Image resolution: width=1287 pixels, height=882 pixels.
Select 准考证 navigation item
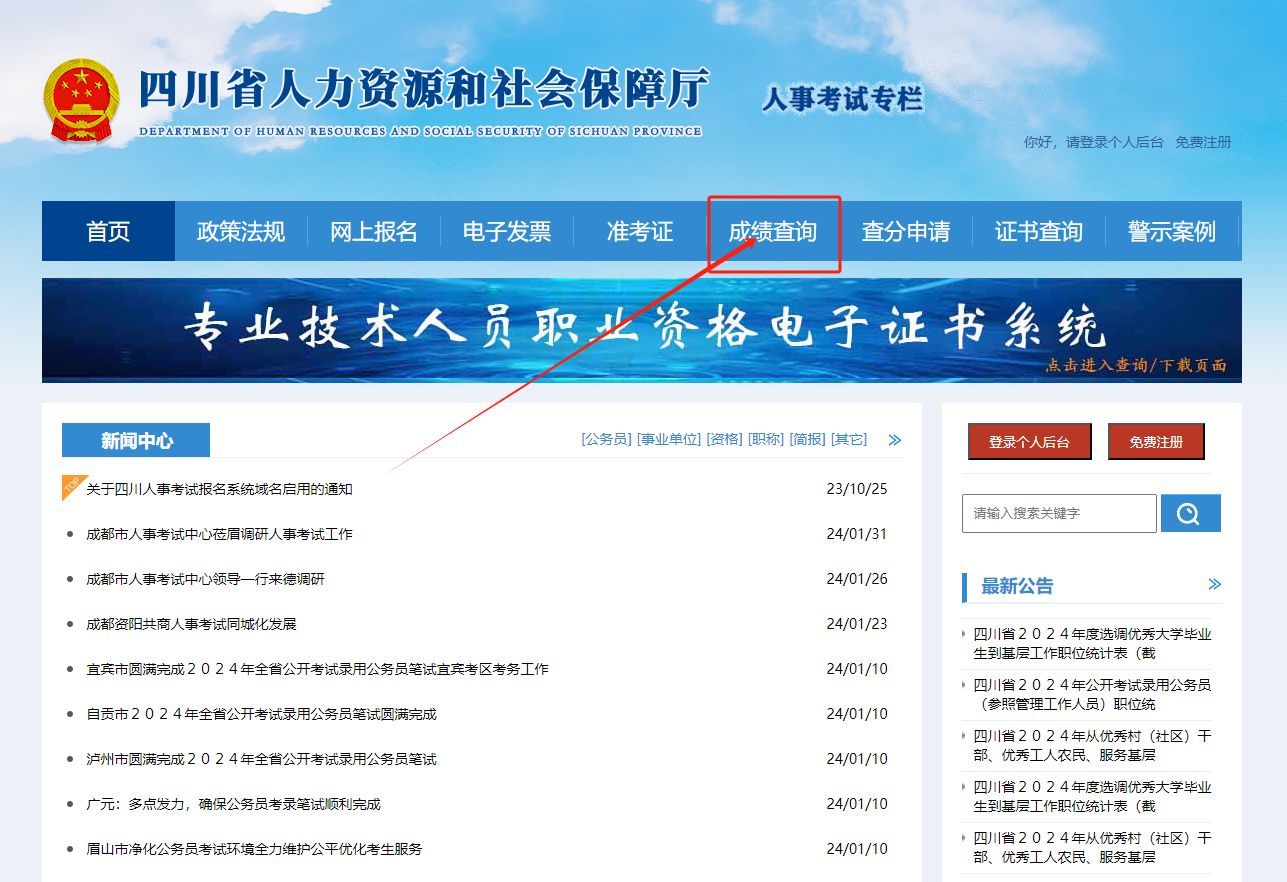pos(640,232)
